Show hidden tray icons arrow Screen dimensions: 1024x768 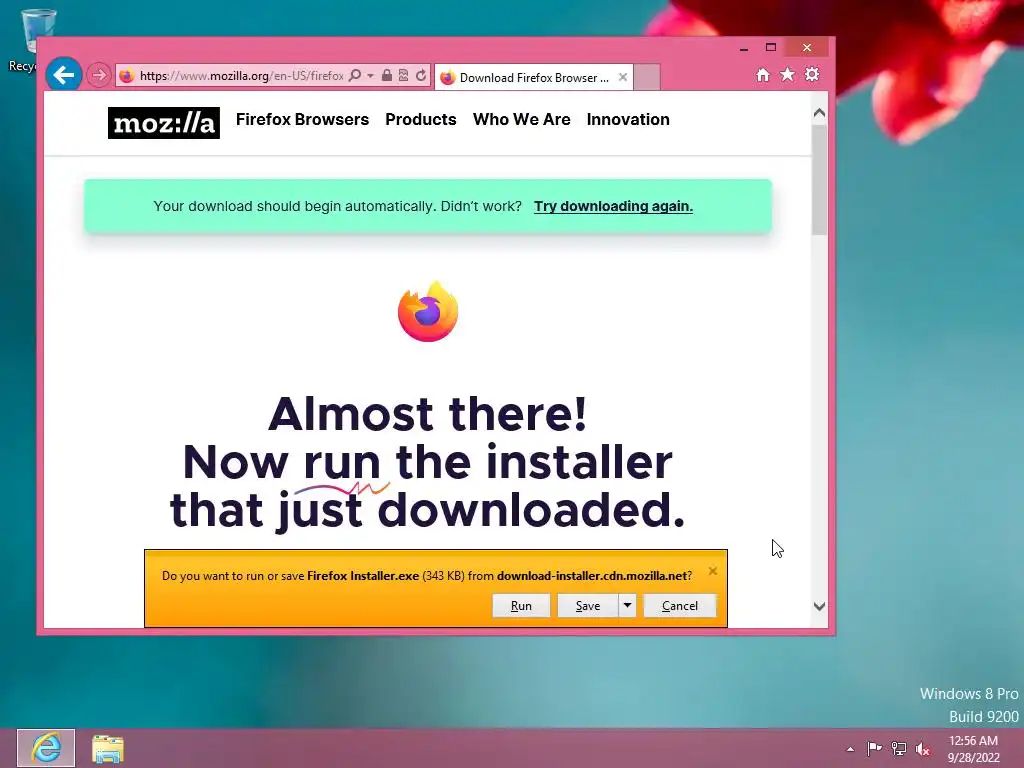tap(850, 749)
